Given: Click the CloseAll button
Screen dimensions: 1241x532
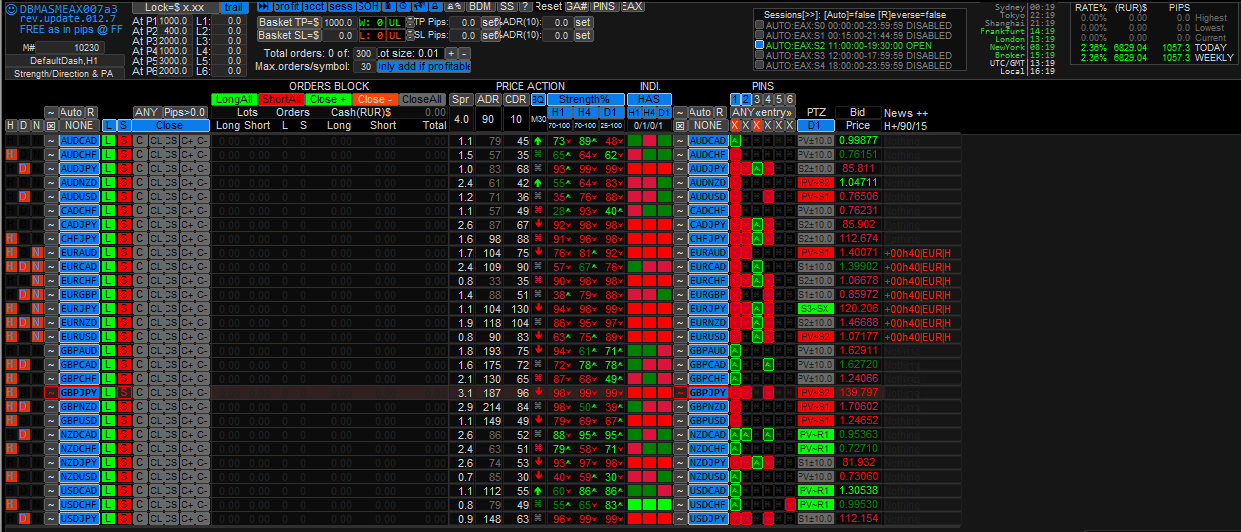Looking at the screenshot, I should coord(422,99).
